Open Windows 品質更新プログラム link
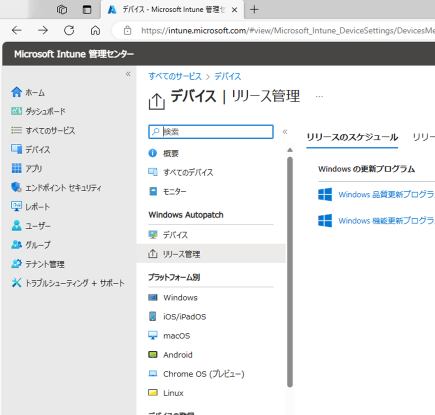This screenshot has width=435, height=415. [387, 194]
